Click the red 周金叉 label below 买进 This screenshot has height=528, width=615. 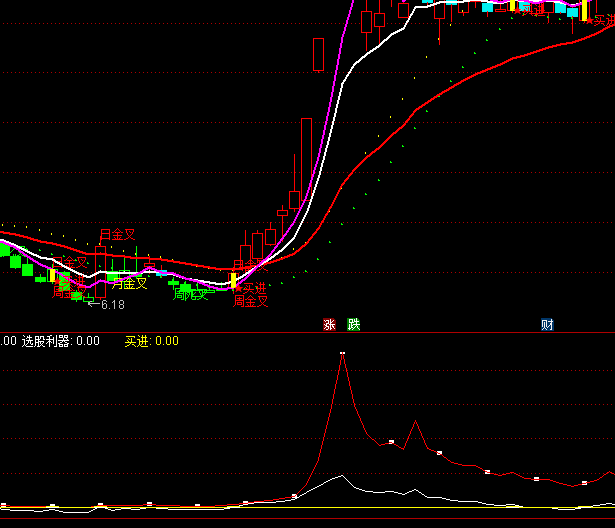(251, 301)
